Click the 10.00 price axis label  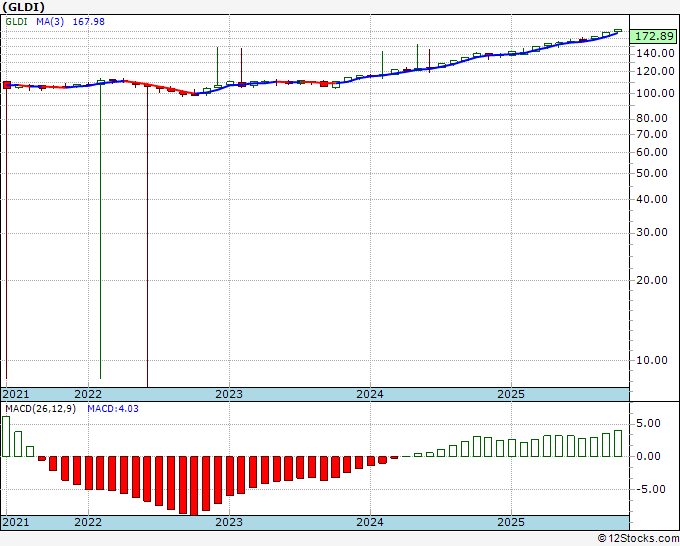point(652,360)
